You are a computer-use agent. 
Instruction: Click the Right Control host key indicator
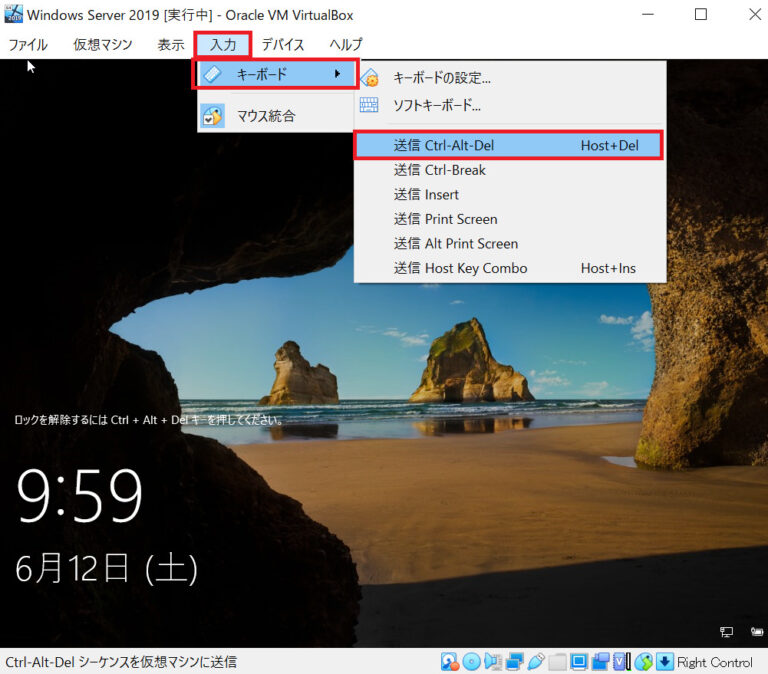[714, 662]
